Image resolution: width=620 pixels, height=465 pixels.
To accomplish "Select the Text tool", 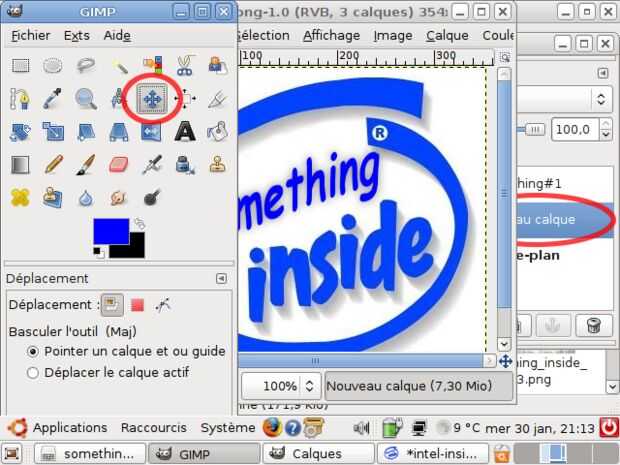I will [x=185, y=131].
